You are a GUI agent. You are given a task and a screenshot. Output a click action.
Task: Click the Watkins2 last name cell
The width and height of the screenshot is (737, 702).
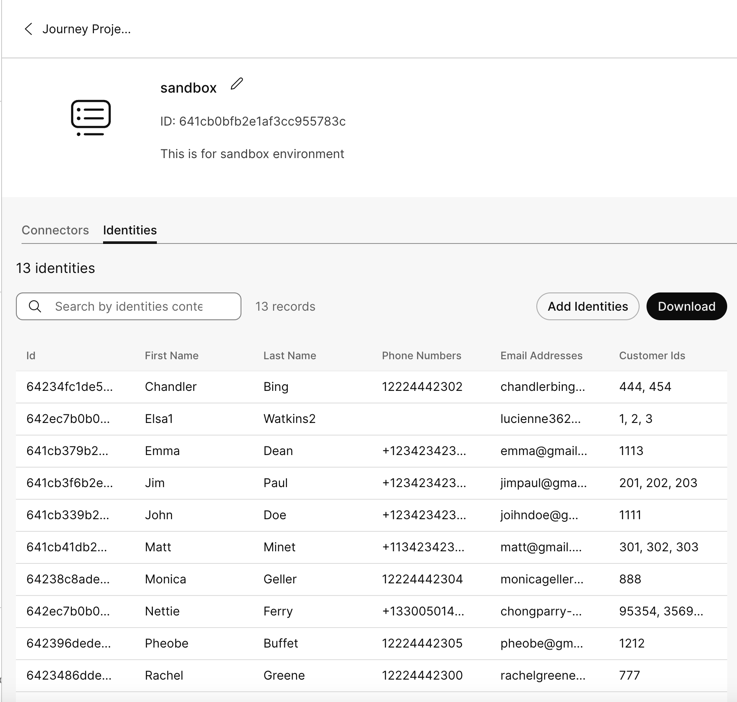(x=290, y=419)
